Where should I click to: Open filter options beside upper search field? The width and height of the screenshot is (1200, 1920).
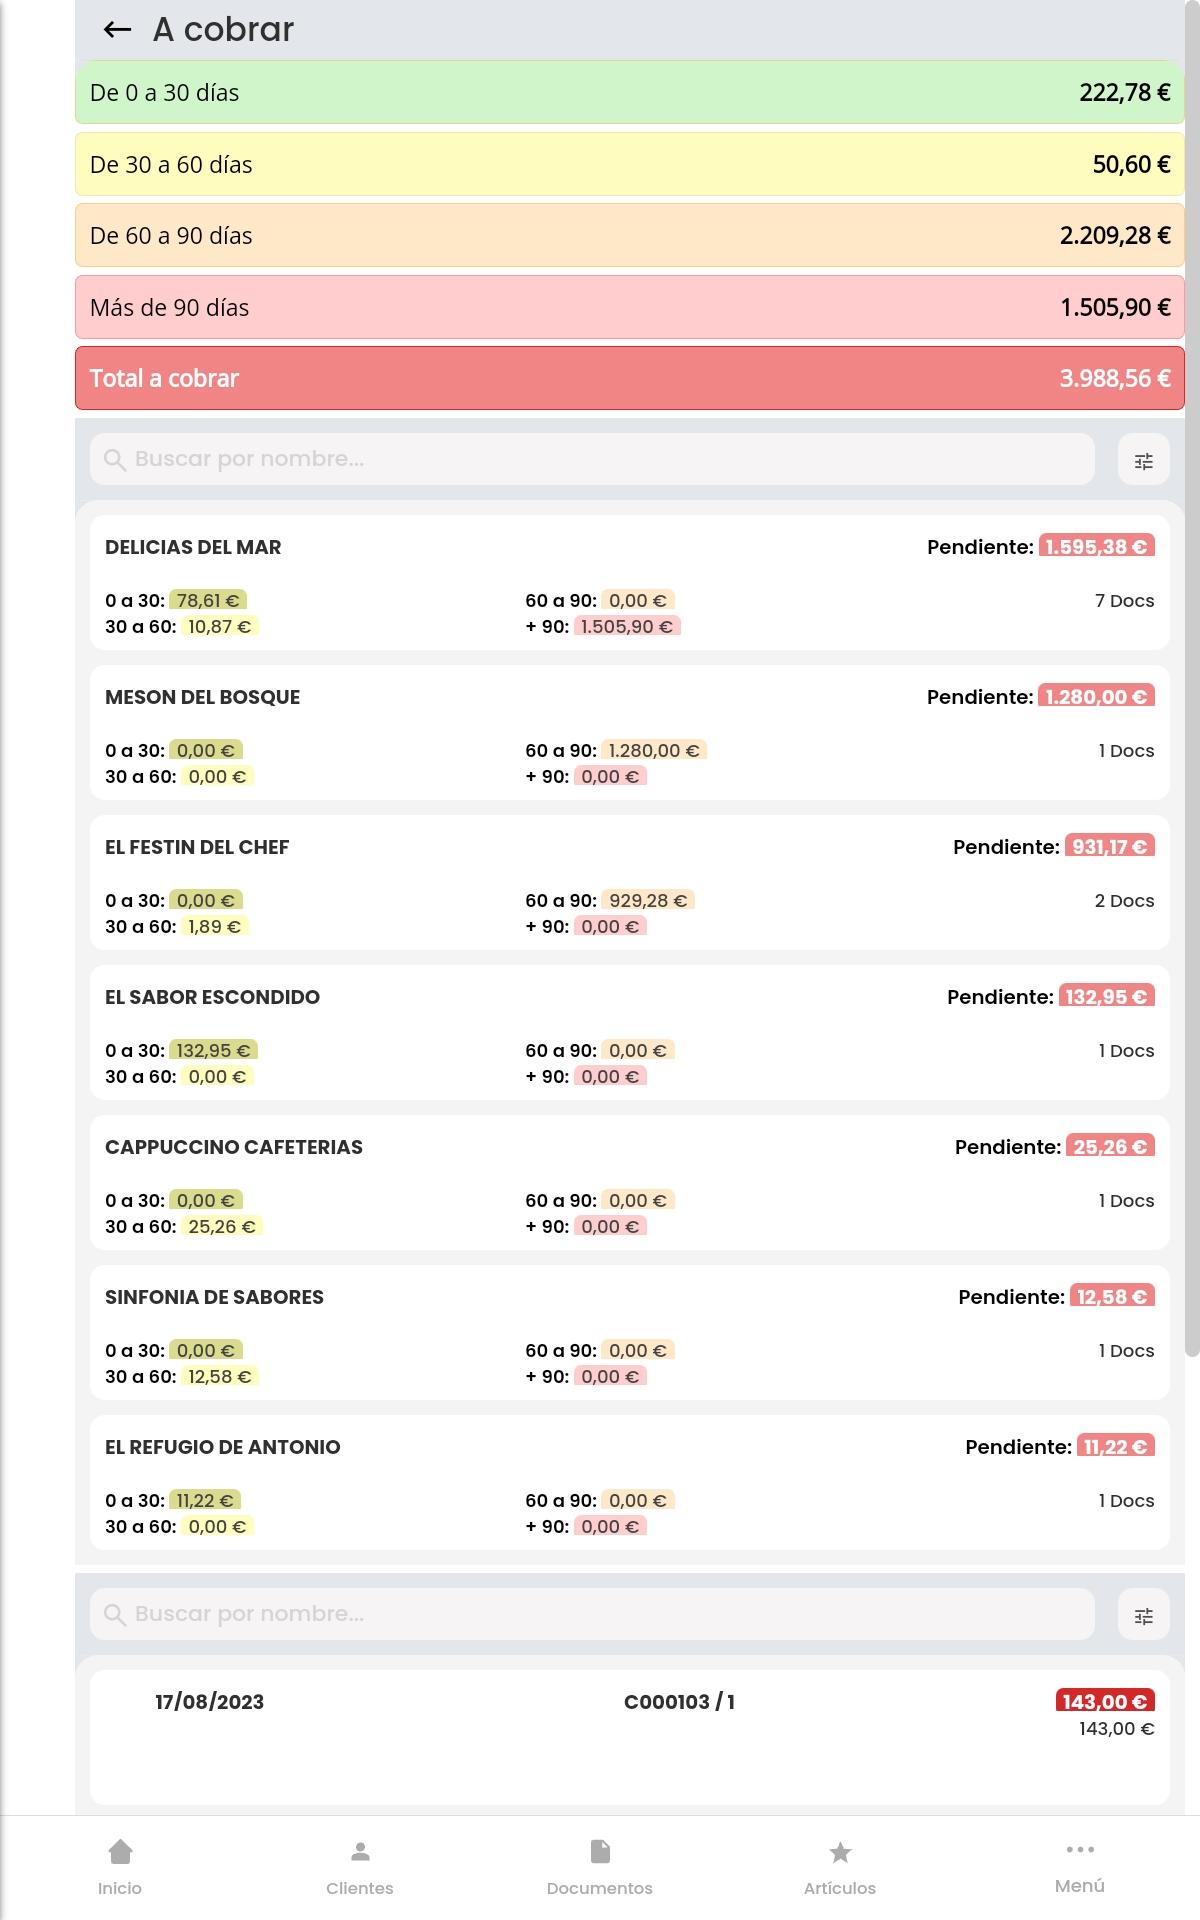(x=1143, y=460)
